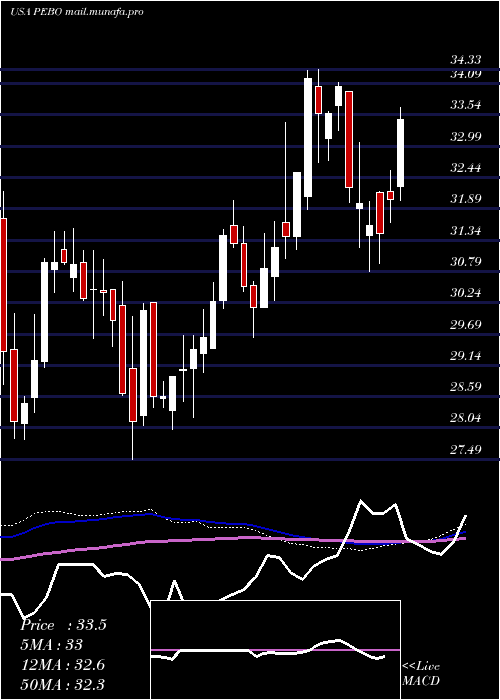Image resolution: width=500 pixels, height=700 pixels.
Task: Click the 28.59 price axis label
Action: 465,387
